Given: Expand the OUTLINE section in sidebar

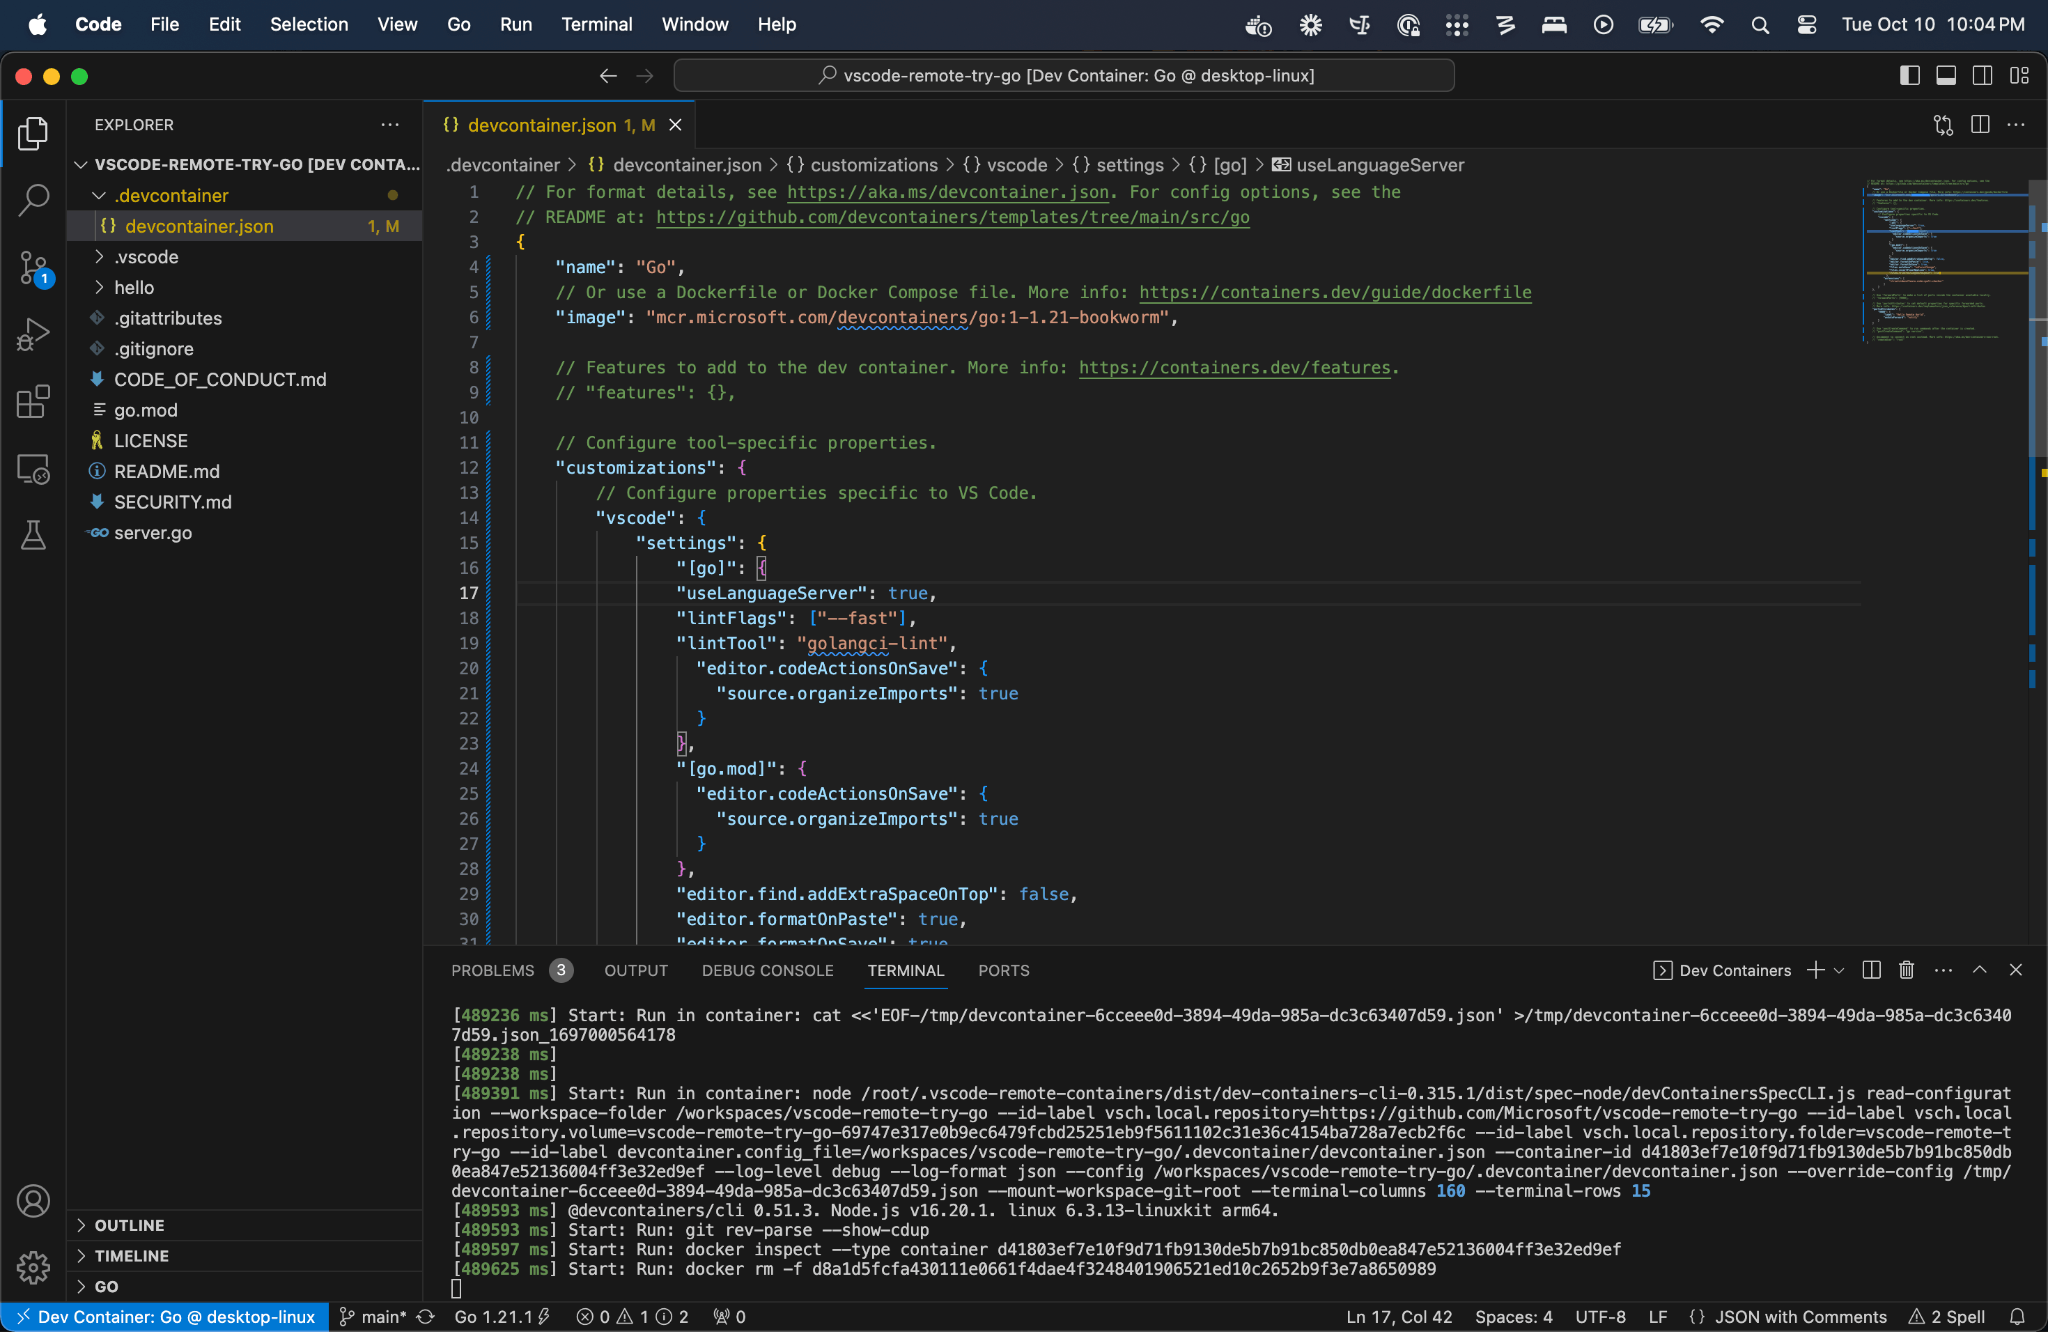Looking at the screenshot, I should (x=128, y=1224).
